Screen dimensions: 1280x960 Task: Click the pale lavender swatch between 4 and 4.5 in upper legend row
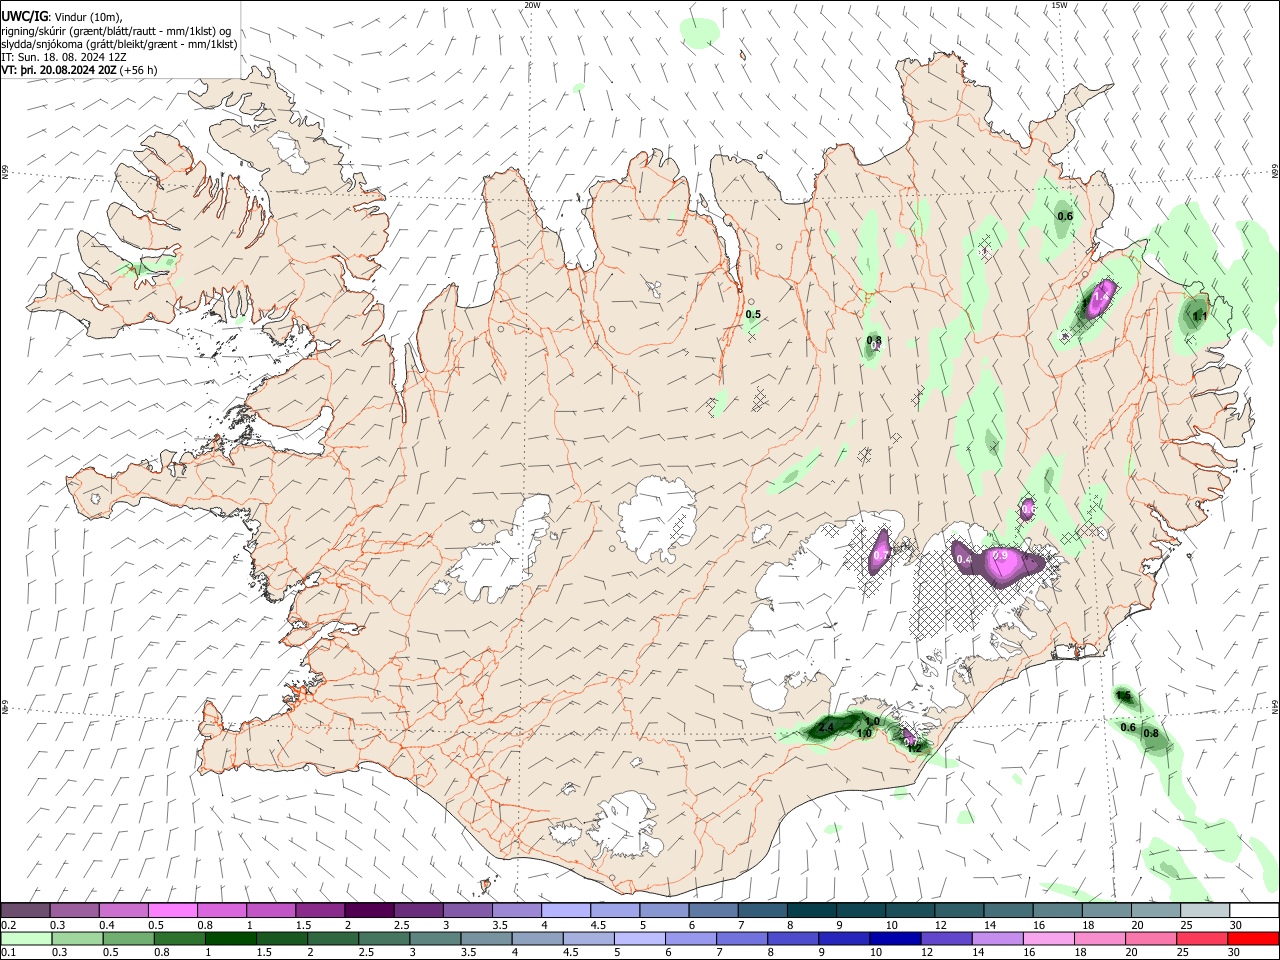click(564, 911)
